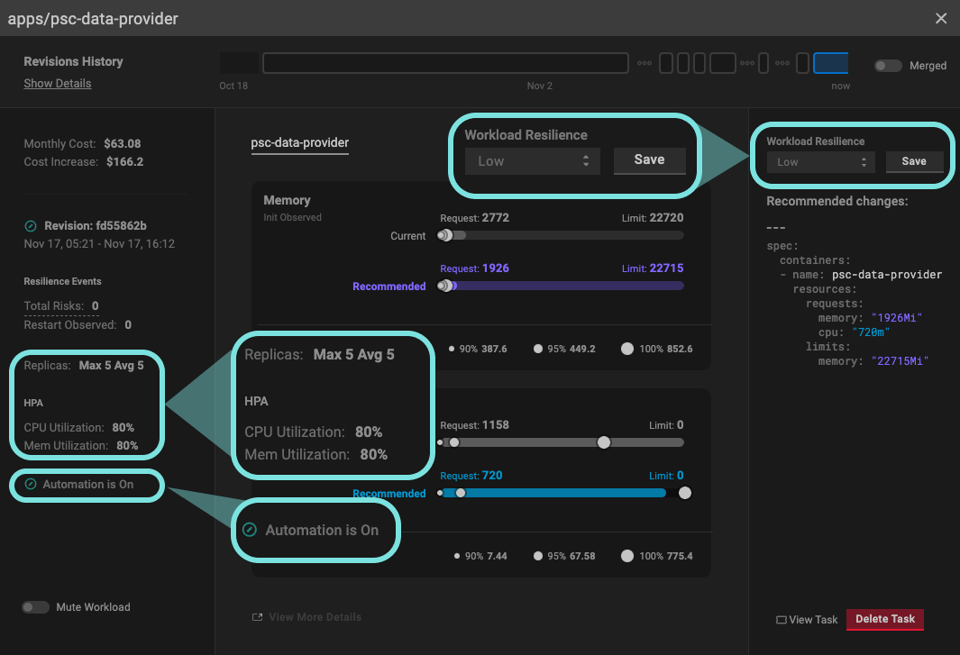
Task: Select the psc-data-provider container tab
Action: click(x=300, y=143)
